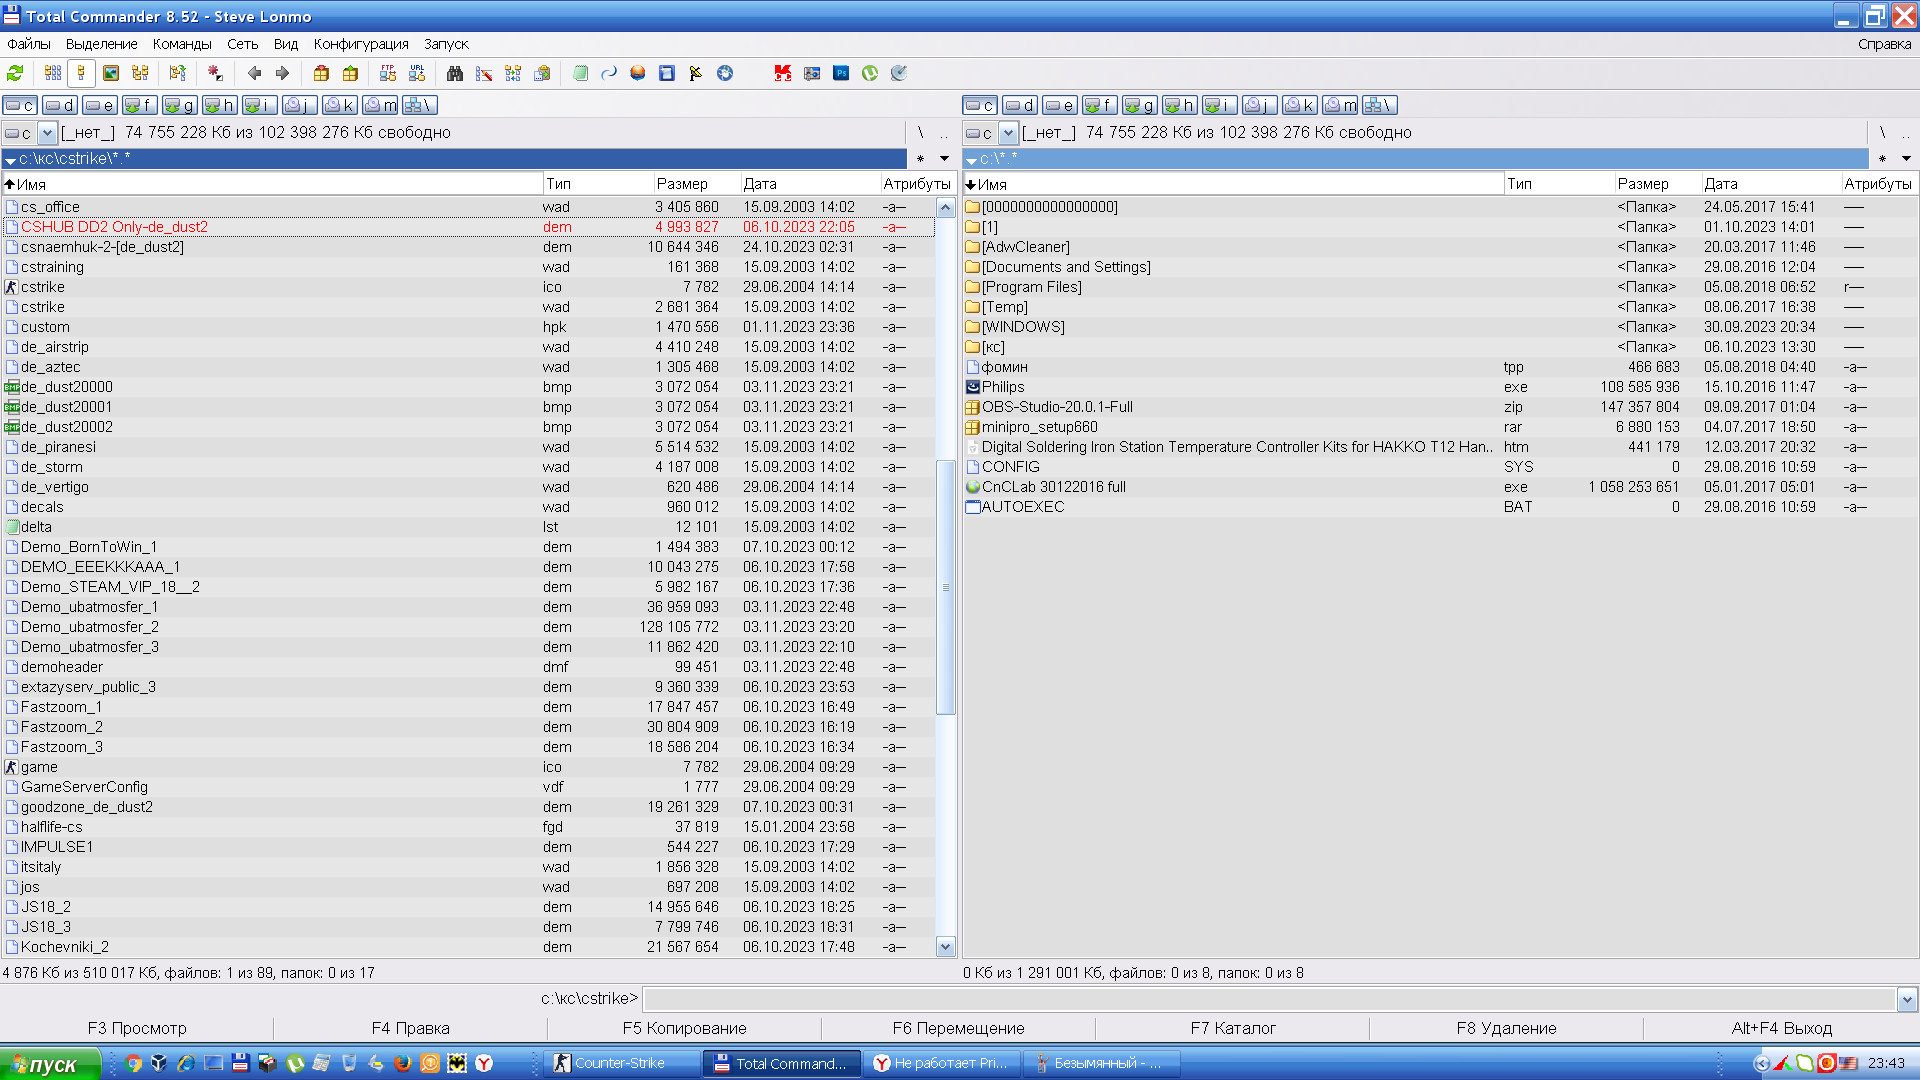Click the F6 Перемещение button

tap(959, 1028)
